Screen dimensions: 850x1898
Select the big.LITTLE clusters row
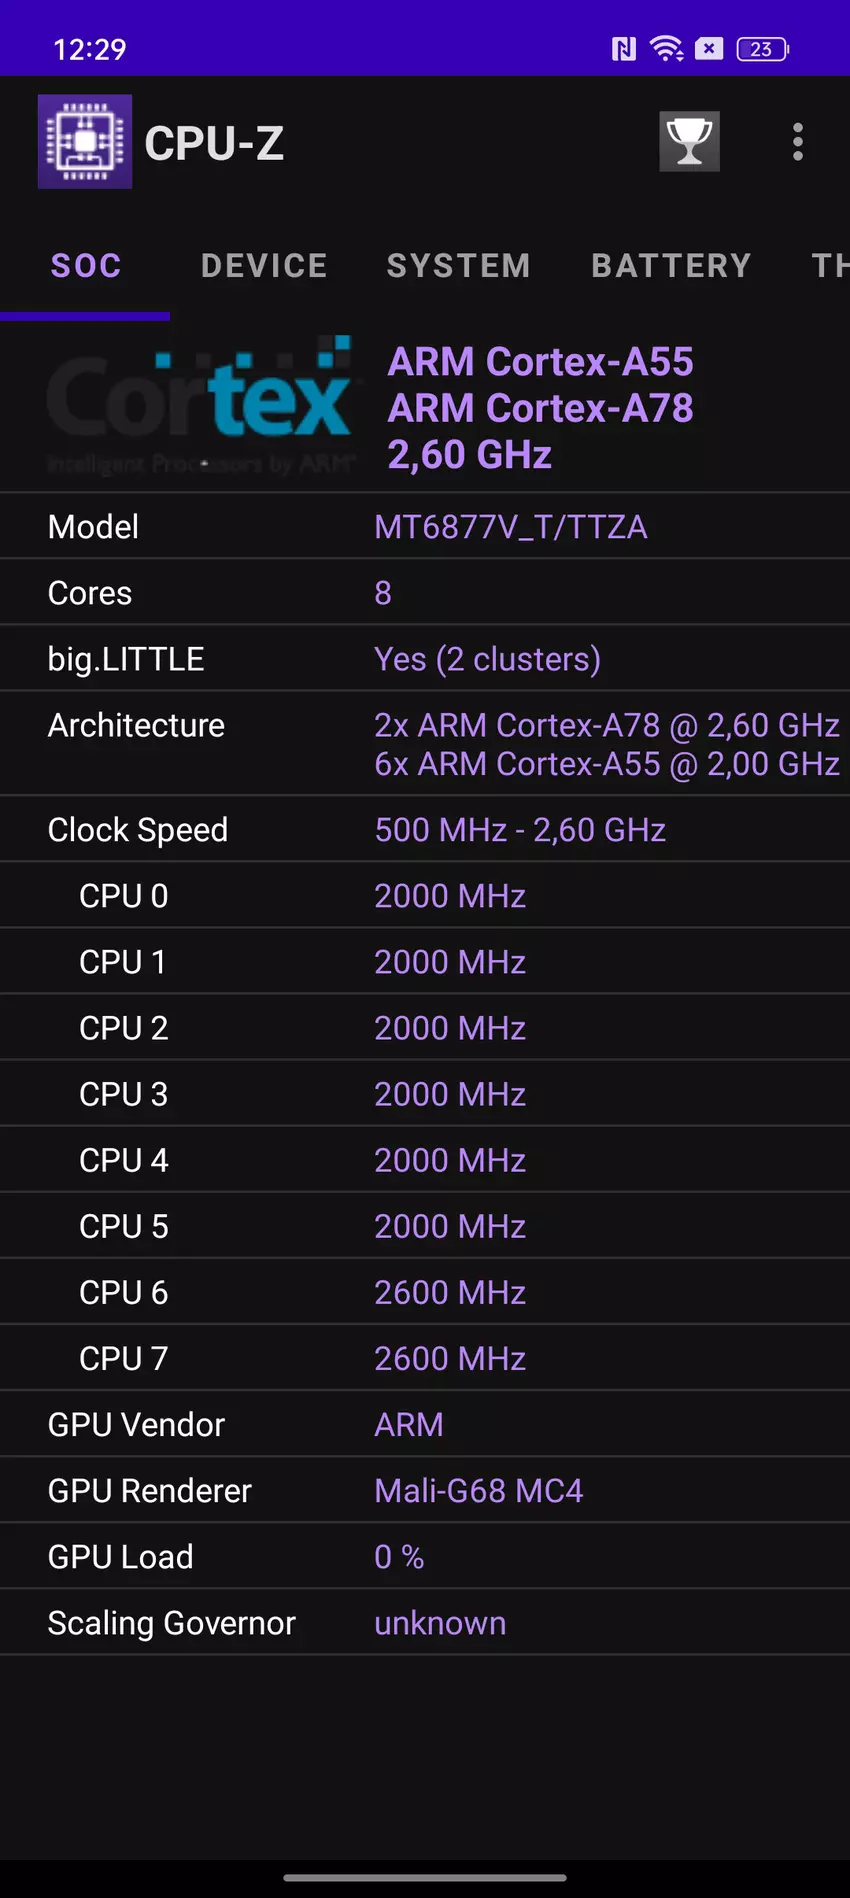pos(425,659)
